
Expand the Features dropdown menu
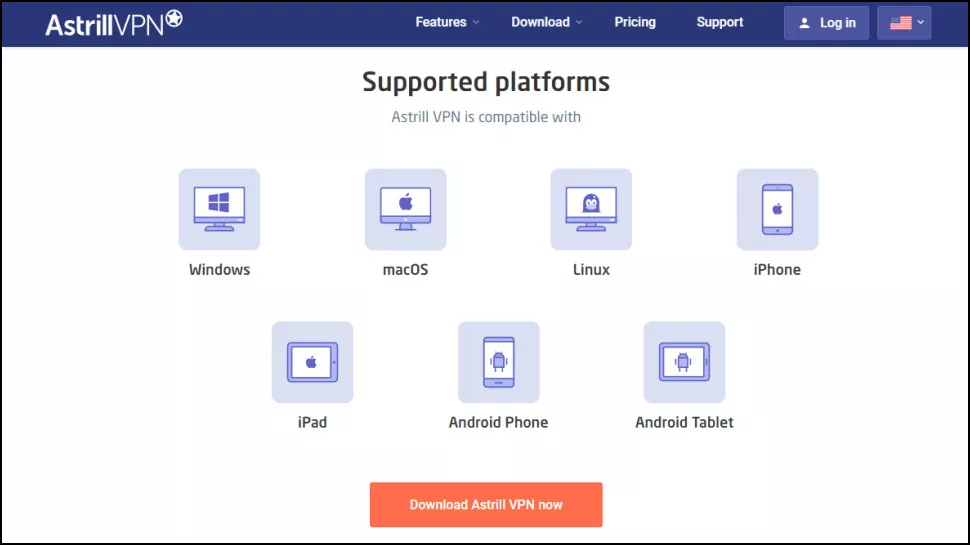[x=447, y=22]
